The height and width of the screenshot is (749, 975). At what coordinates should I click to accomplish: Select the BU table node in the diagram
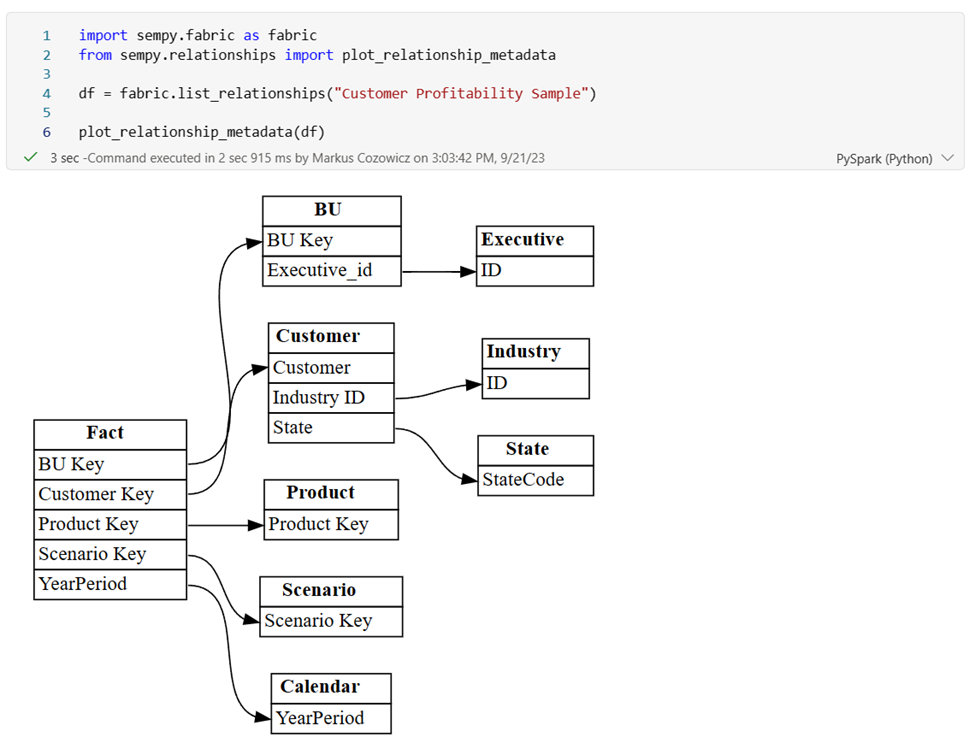click(330, 210)
